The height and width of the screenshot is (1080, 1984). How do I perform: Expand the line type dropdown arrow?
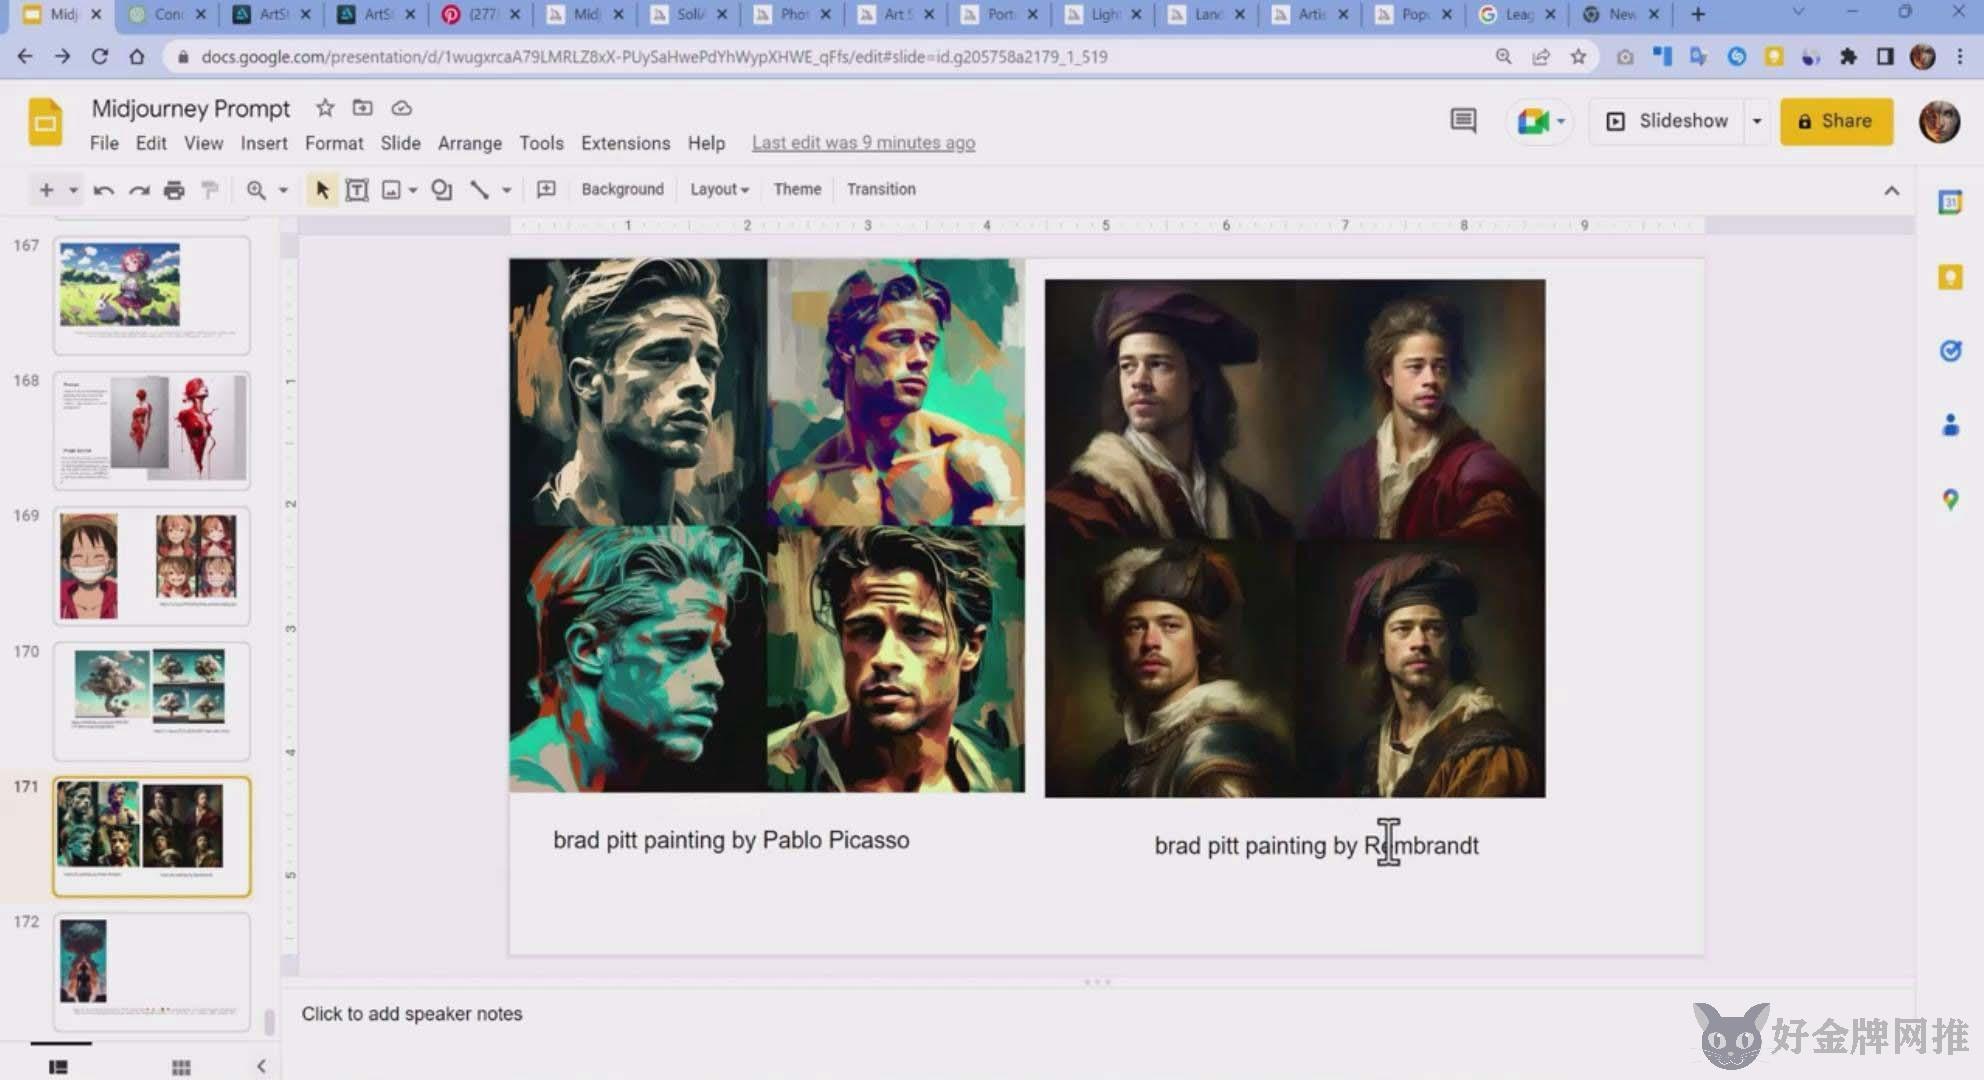[x=506, y=190]
